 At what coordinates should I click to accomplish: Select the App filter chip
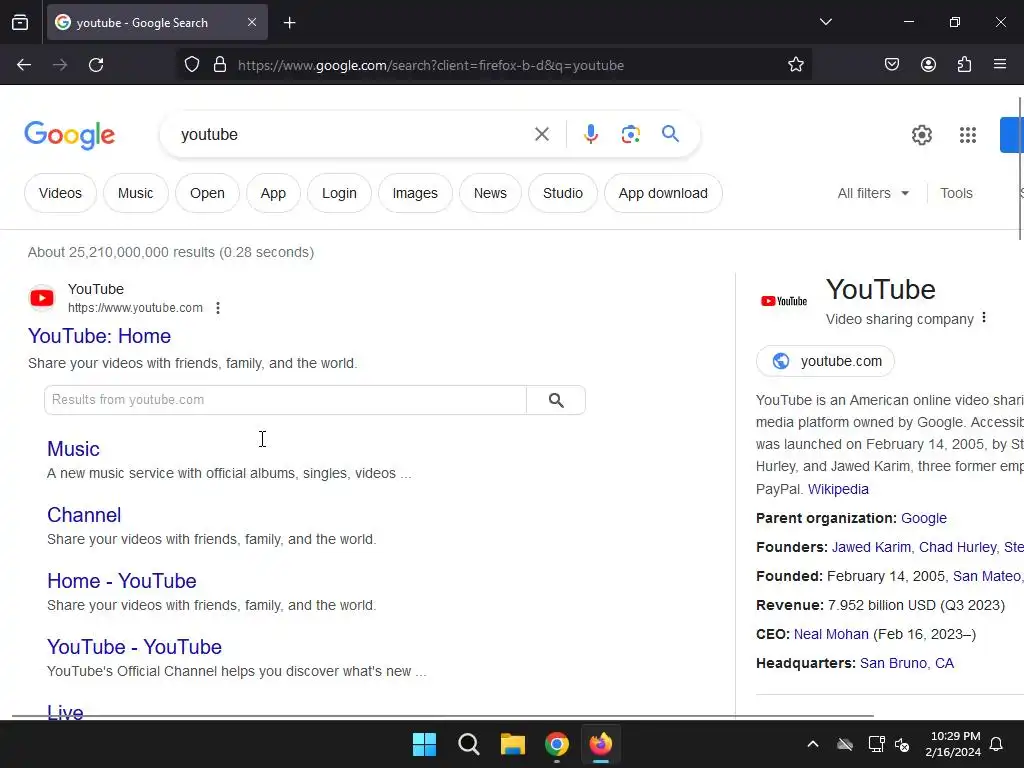[x=273, y=193]
